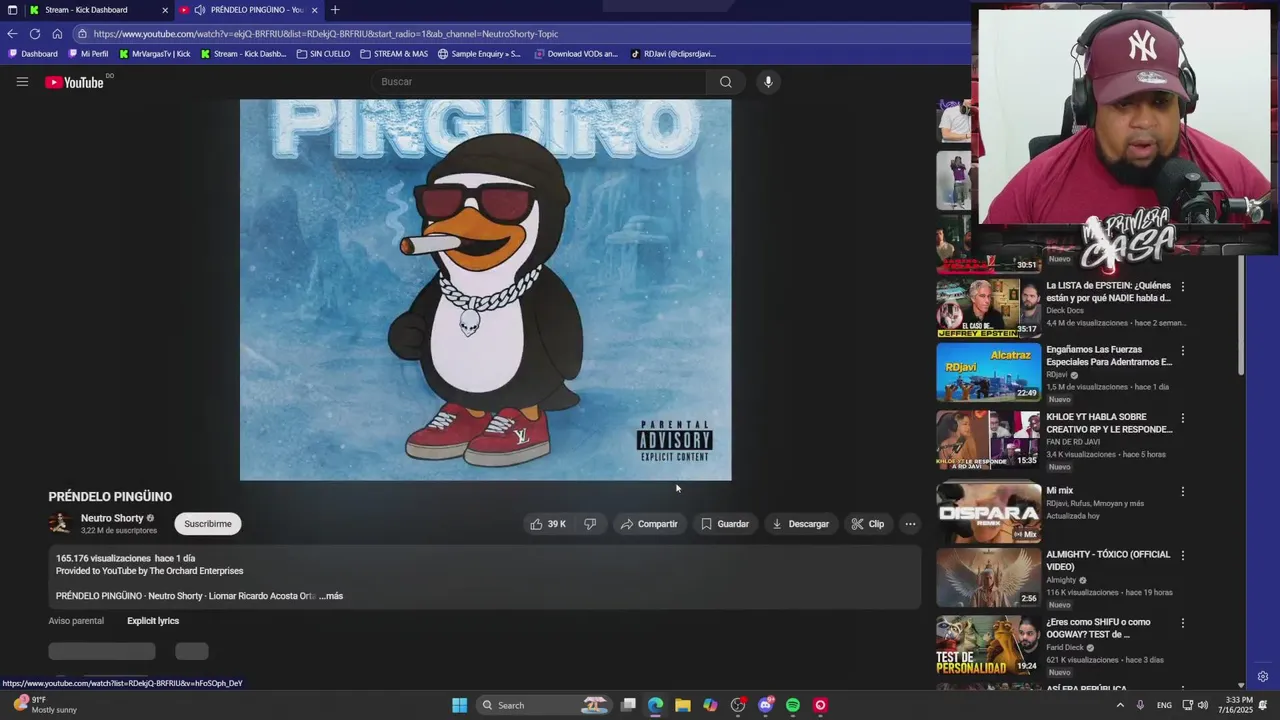Open Copilot app on the taskbar
The image size is (1280, 720).
710,705
